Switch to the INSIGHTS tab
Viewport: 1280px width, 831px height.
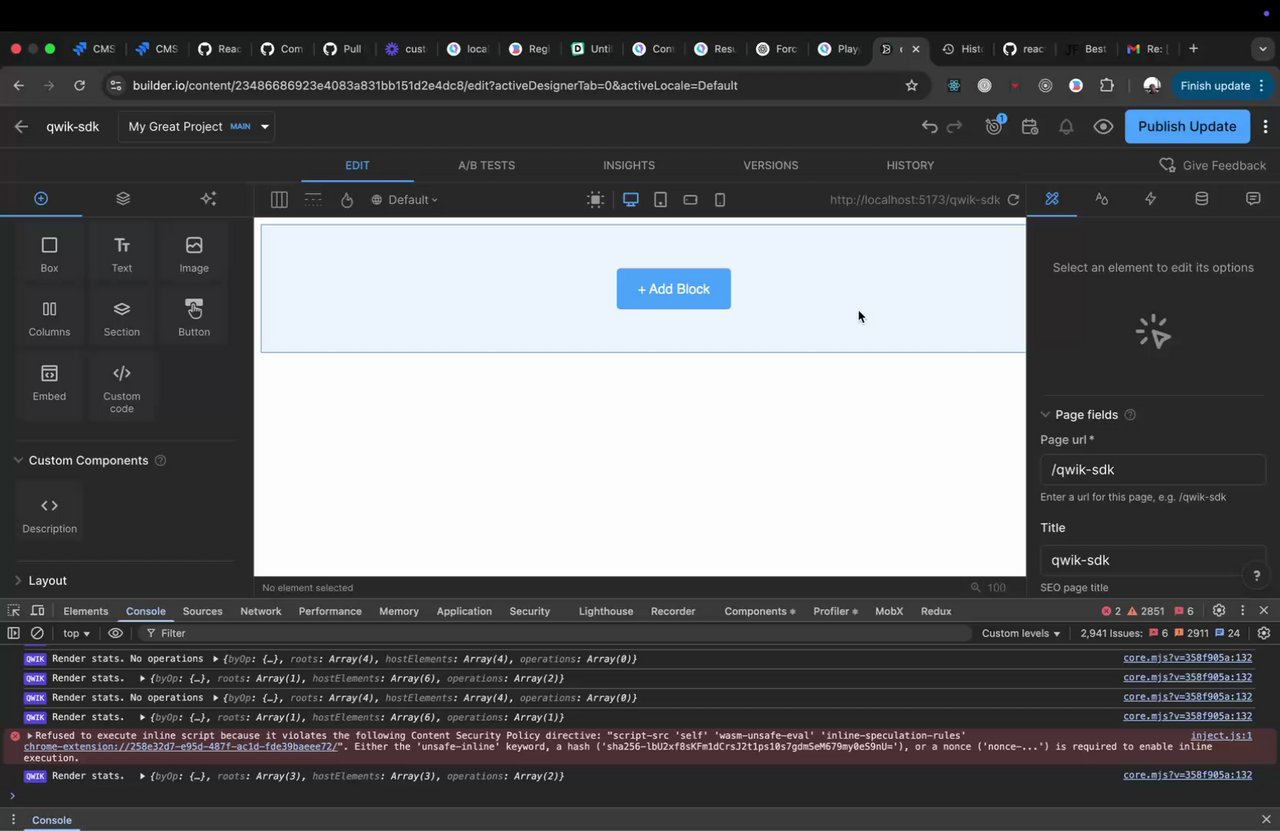629,165
